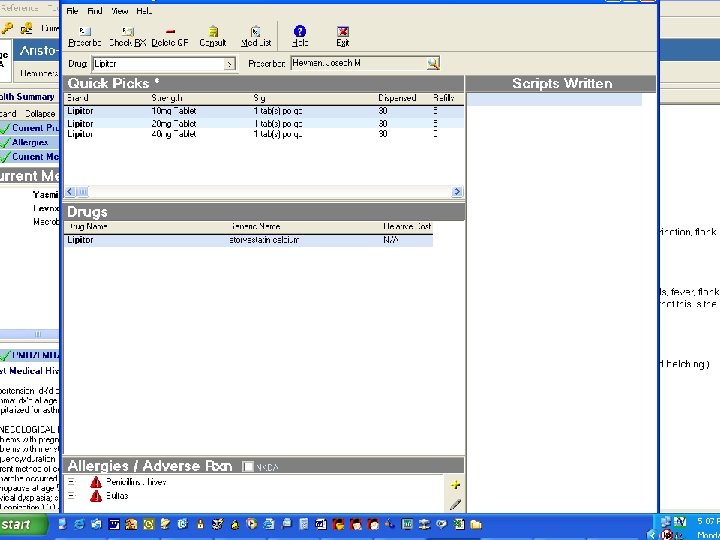
Task: Click the Drug Name column header
Action: tap(87, 227)
